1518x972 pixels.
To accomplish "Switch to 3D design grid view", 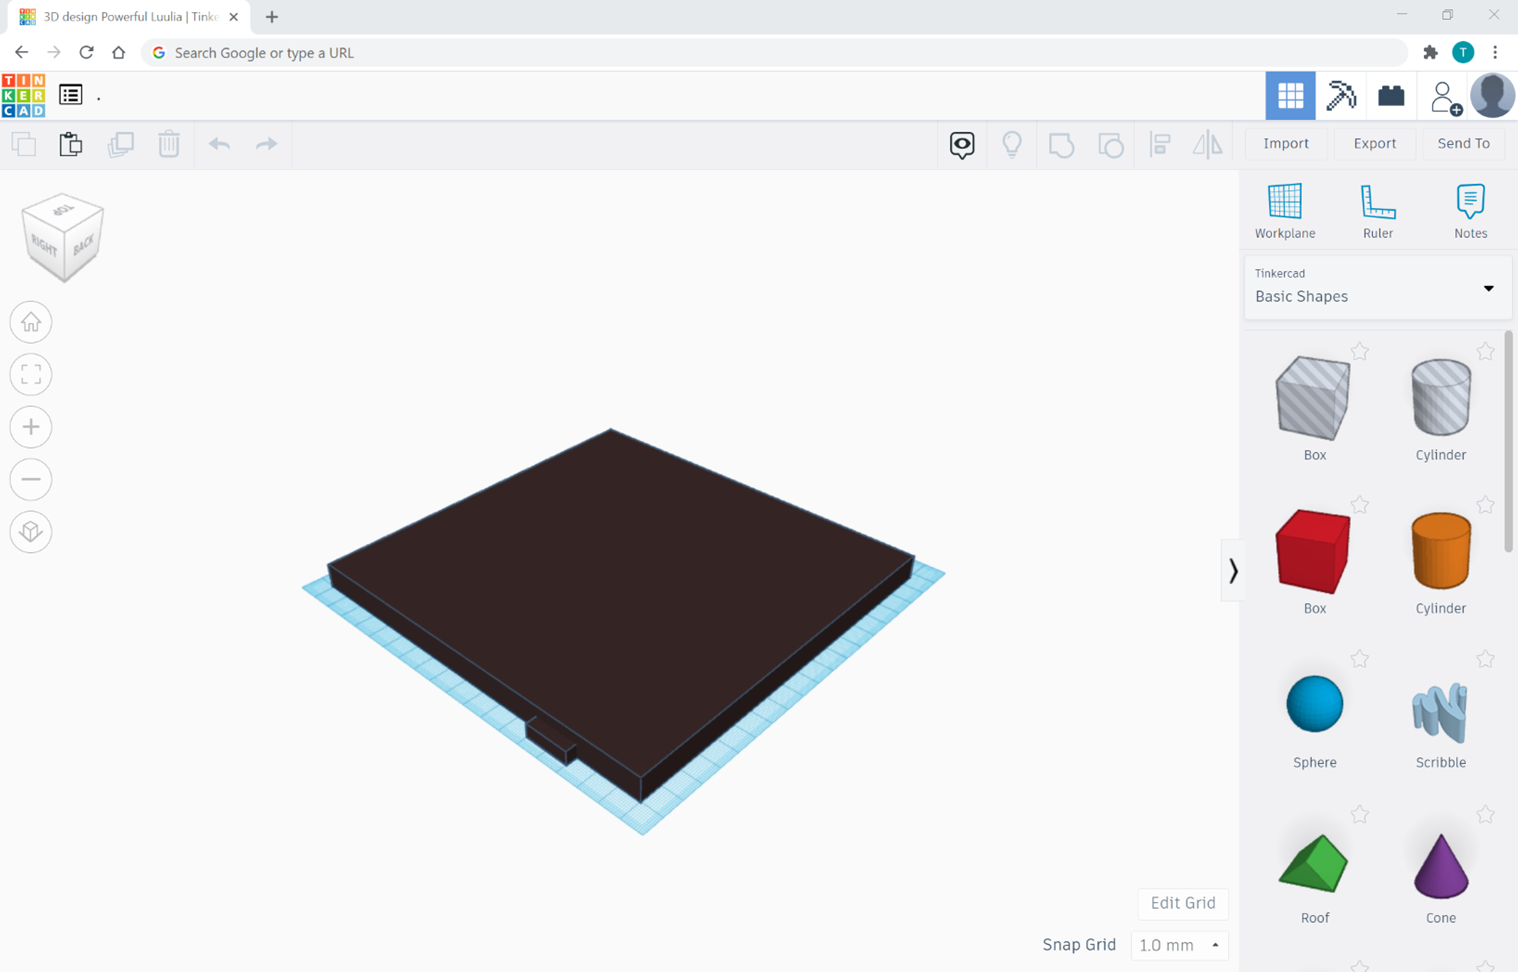I will [x=1290, y=96].
